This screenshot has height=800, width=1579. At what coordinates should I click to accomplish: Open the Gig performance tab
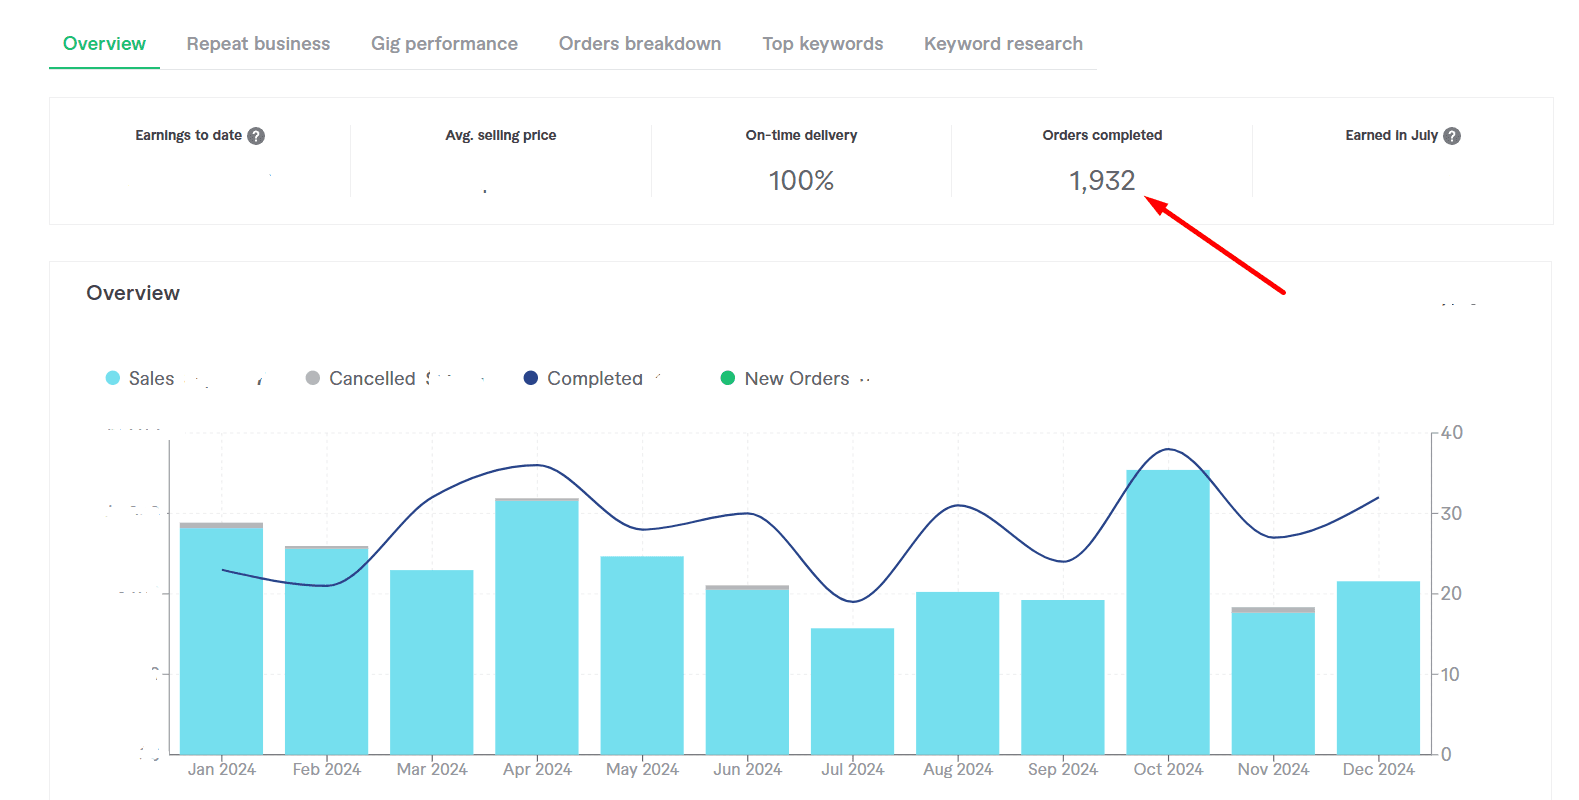click(444, 44)
